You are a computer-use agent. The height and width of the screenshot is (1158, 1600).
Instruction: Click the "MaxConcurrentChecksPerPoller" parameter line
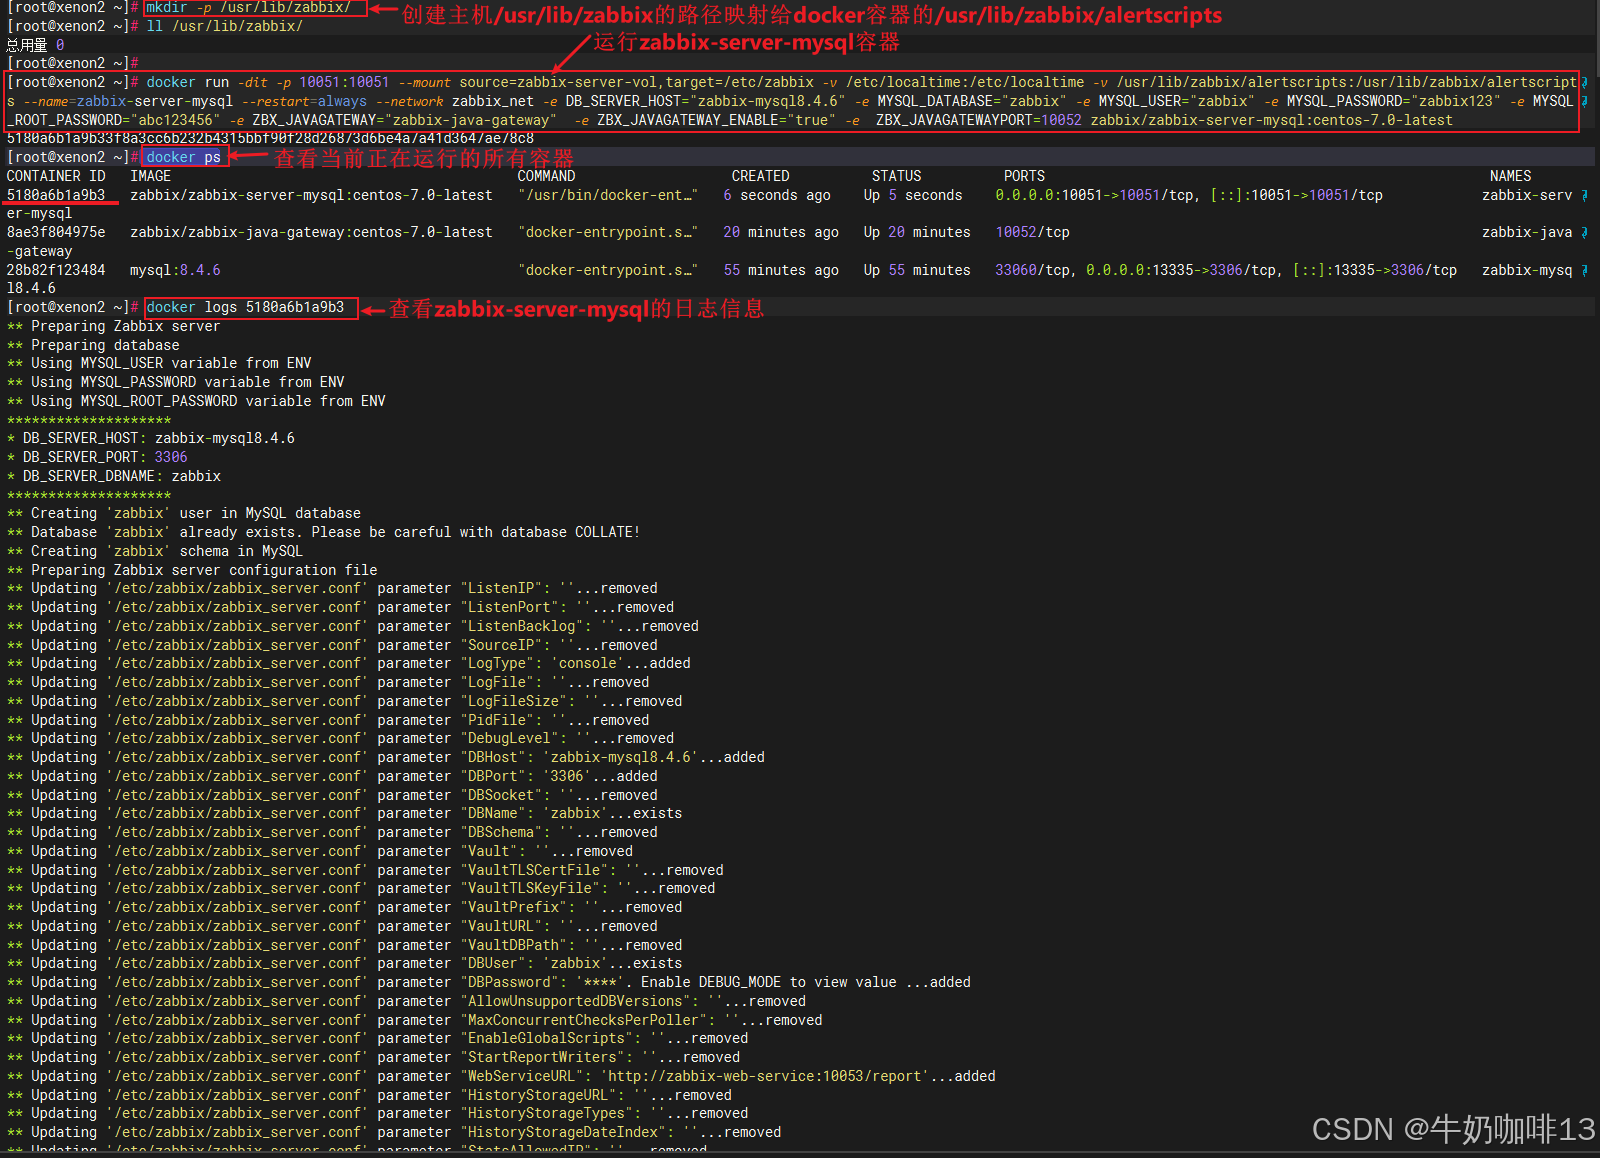[x=415, y=1020]
